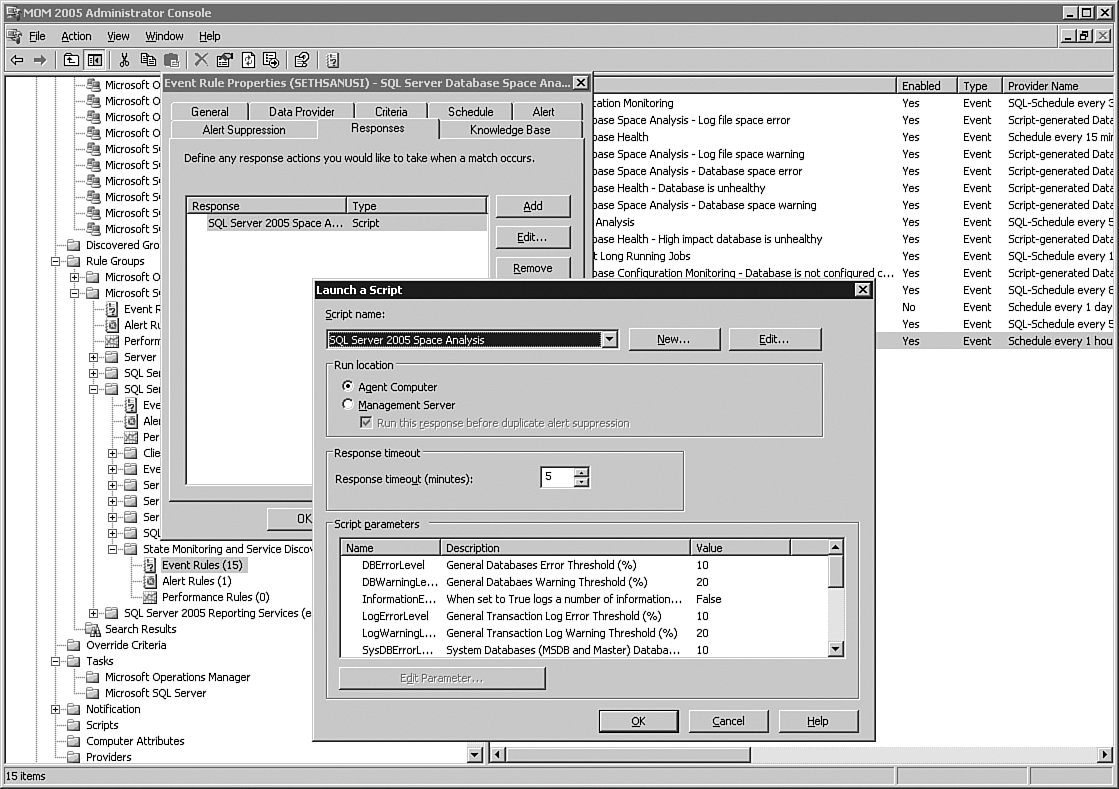Select the LogErrorLevel parameter row

click(395, 616)
